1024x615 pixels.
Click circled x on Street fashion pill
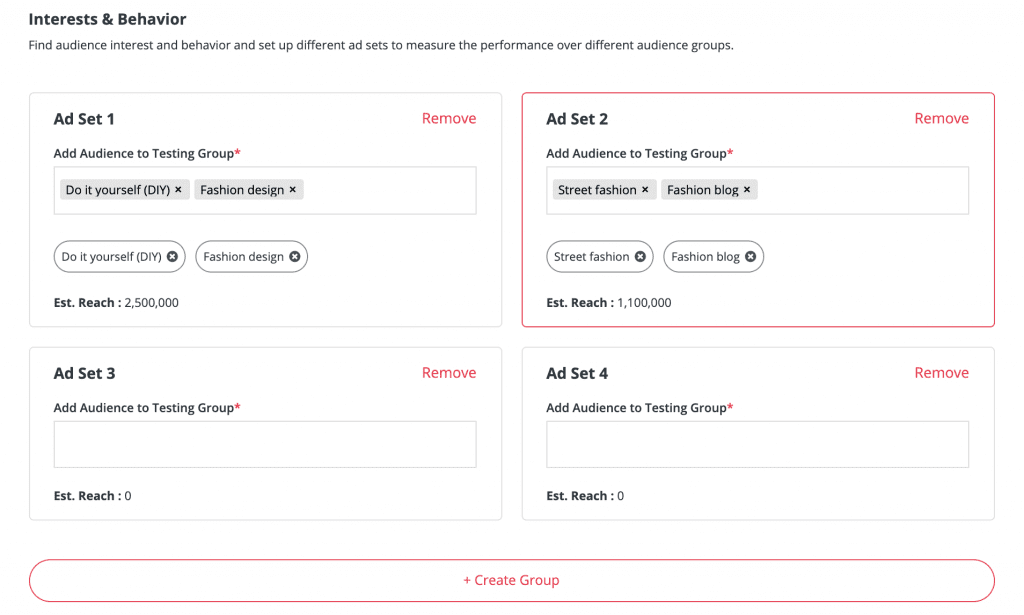641,257
